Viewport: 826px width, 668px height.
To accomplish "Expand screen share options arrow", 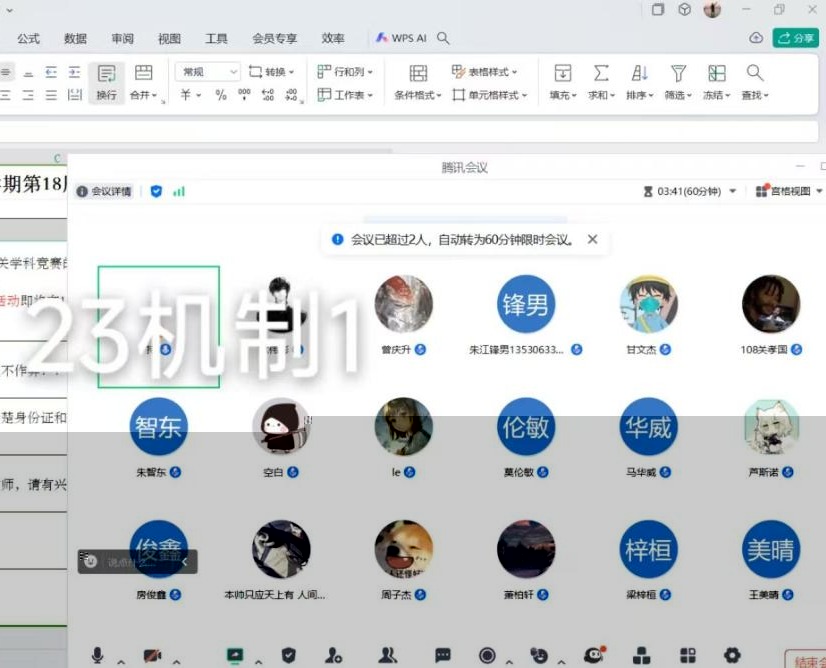I will (x=259, y=662).
